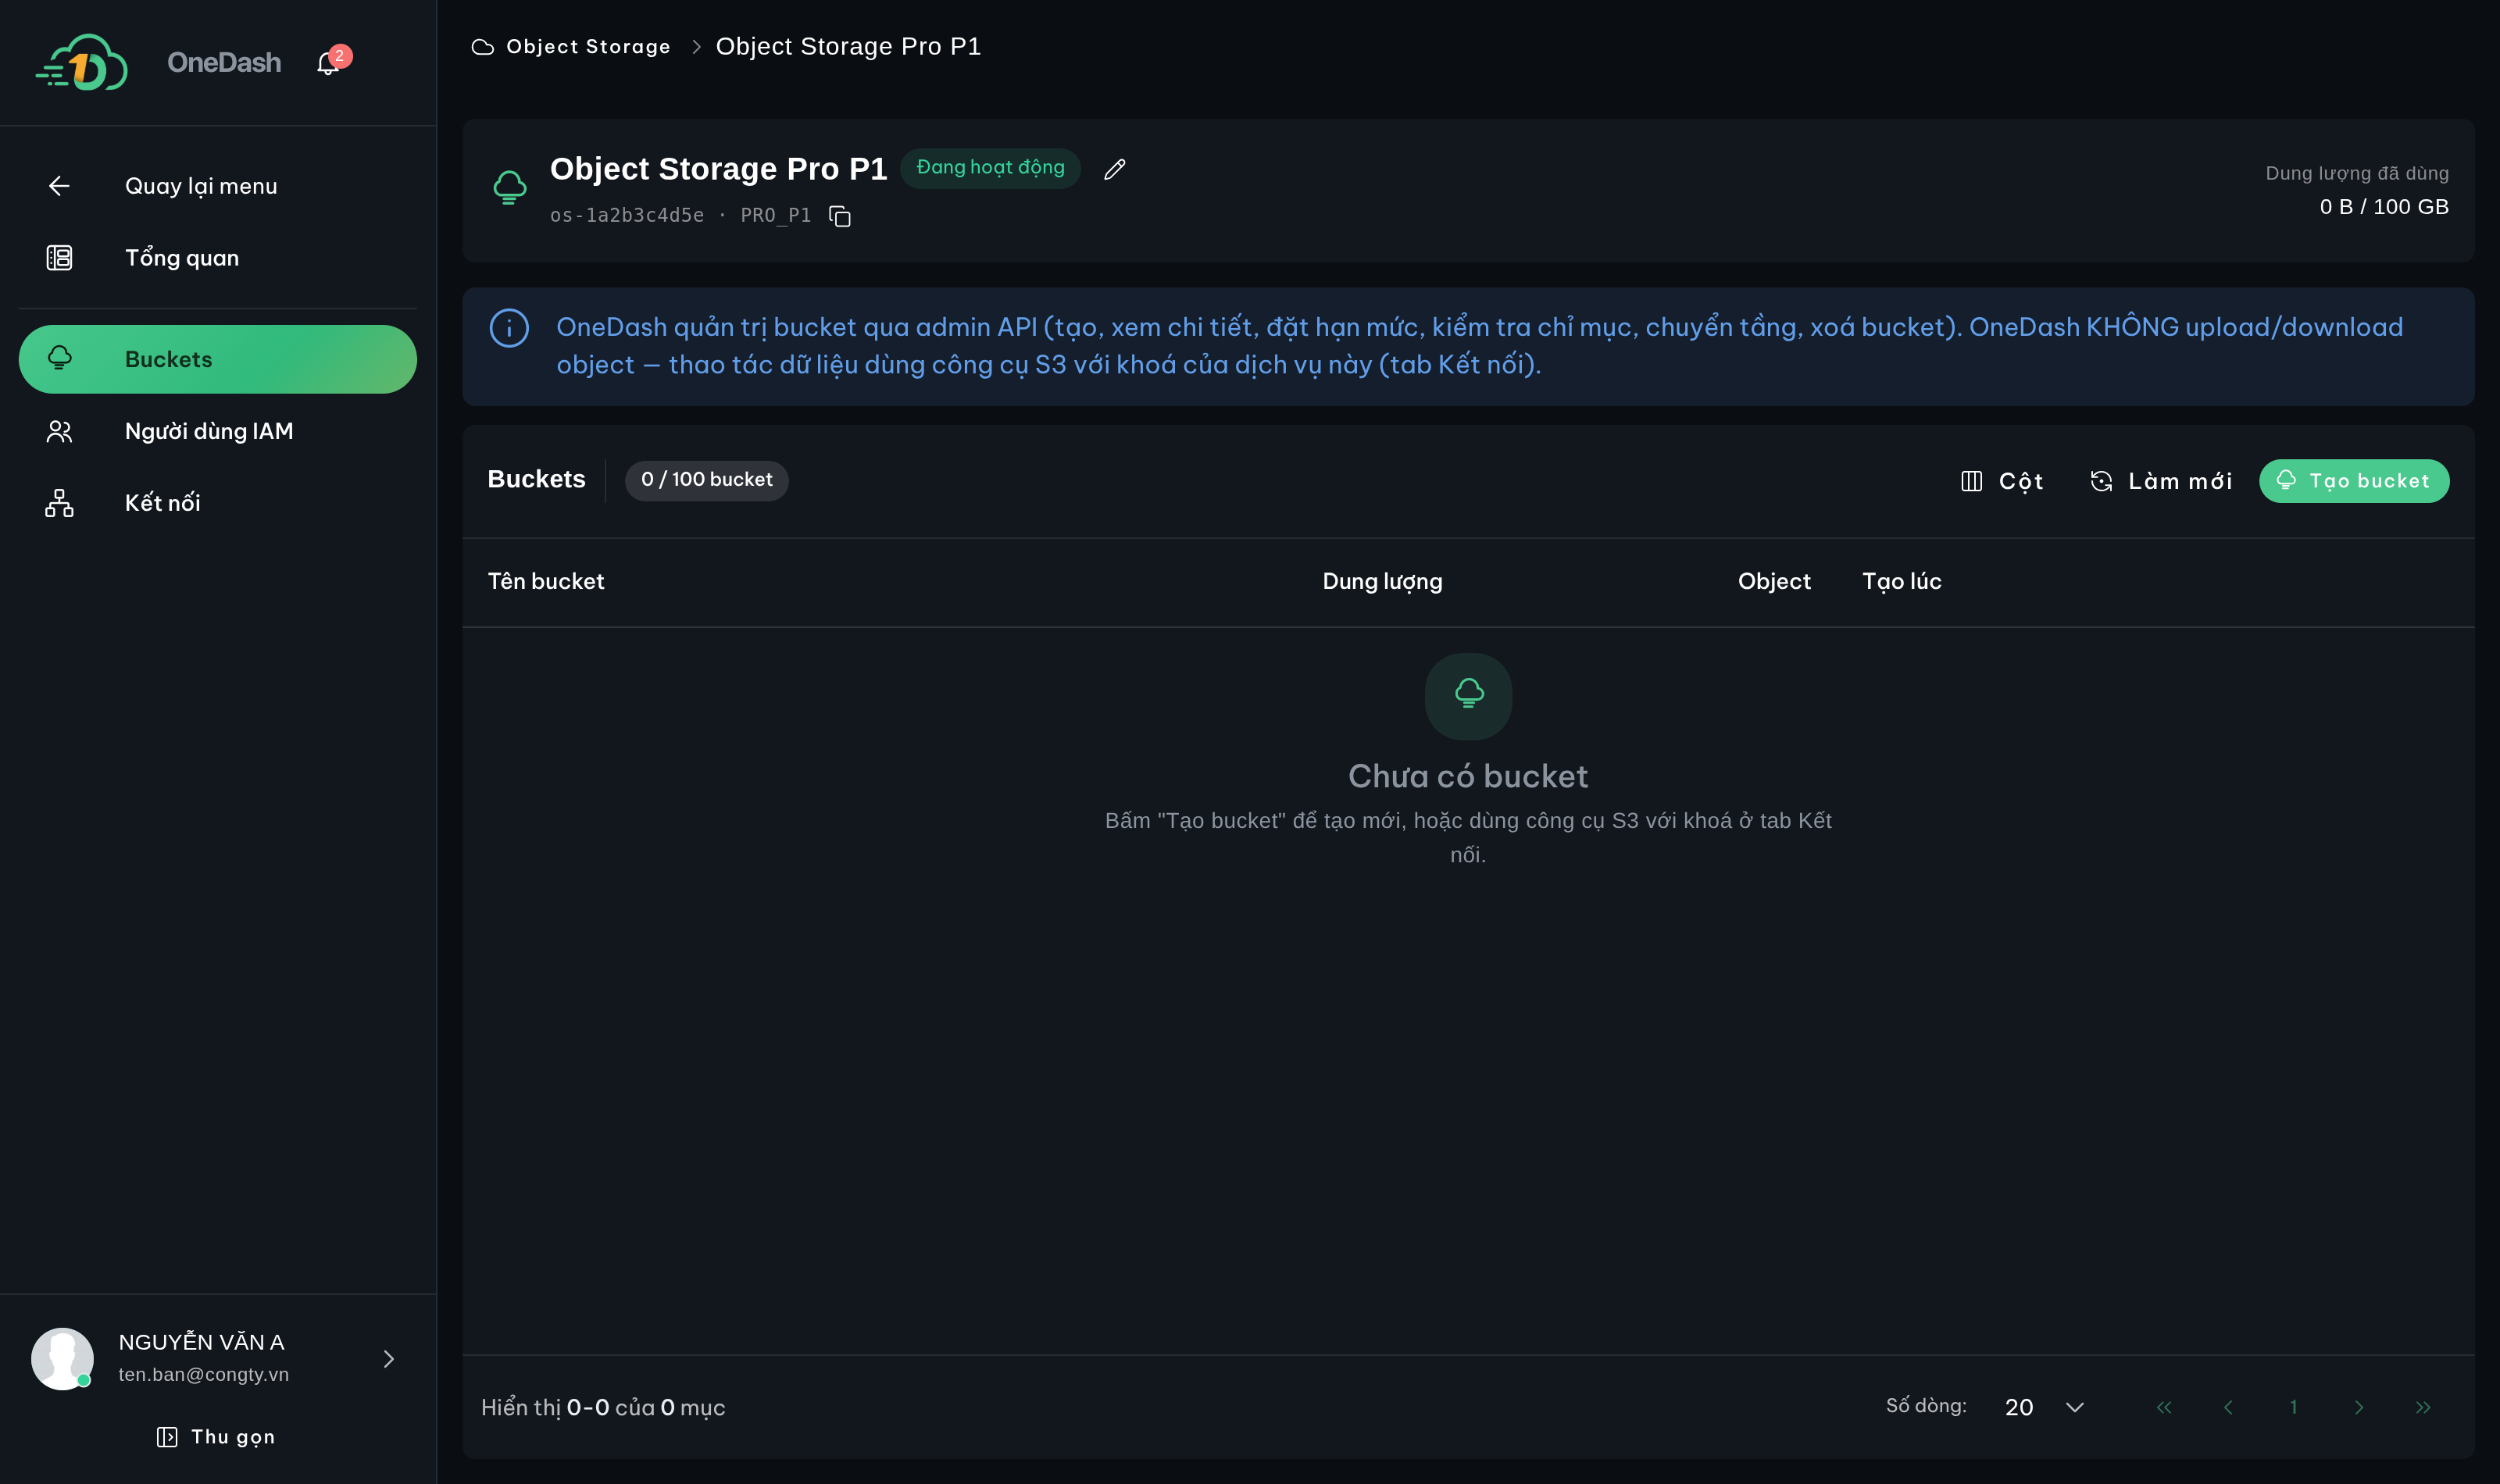The image size is (2500, 1484).
Task: Click the Tổng quan overview icon
Action: click(x=59, y=258)
